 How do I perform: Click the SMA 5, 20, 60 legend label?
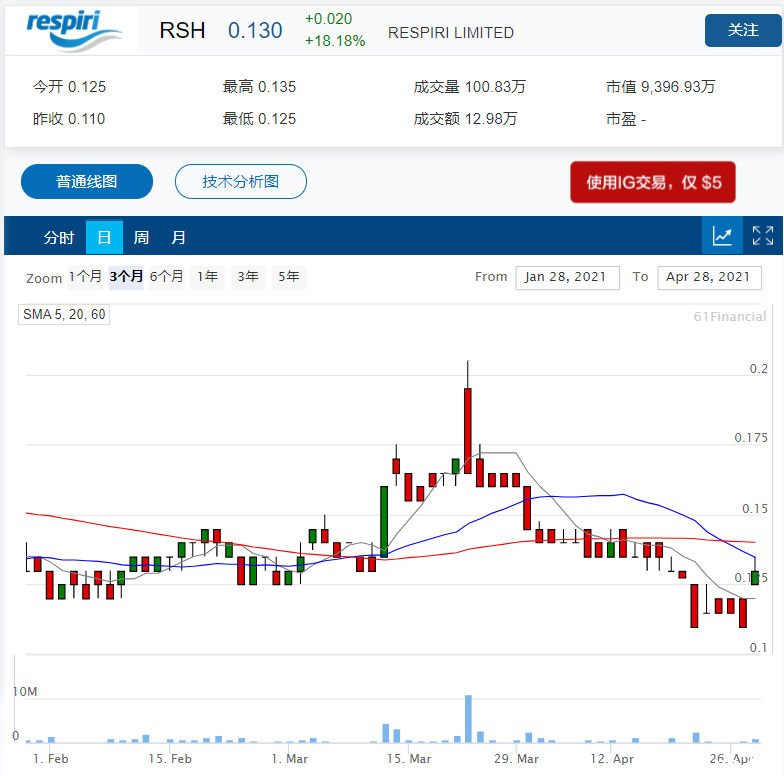pos(64,314)
